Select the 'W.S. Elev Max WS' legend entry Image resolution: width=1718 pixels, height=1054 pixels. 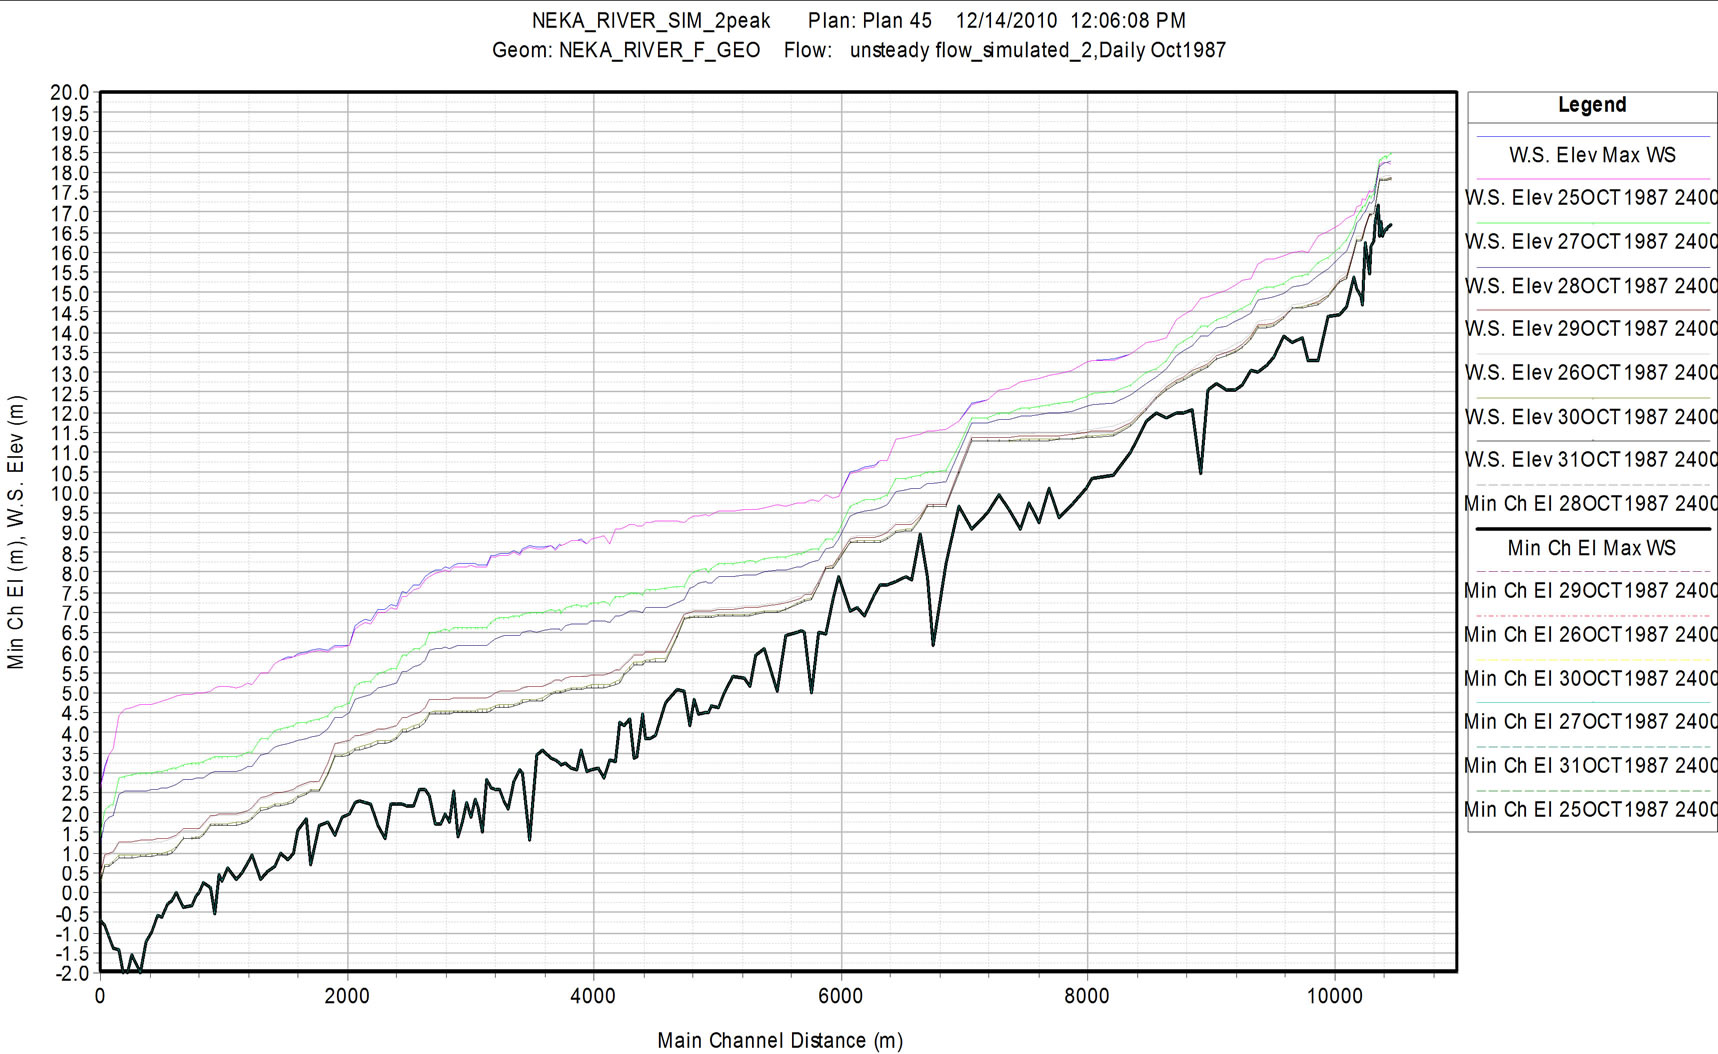tap(1592, 155)
